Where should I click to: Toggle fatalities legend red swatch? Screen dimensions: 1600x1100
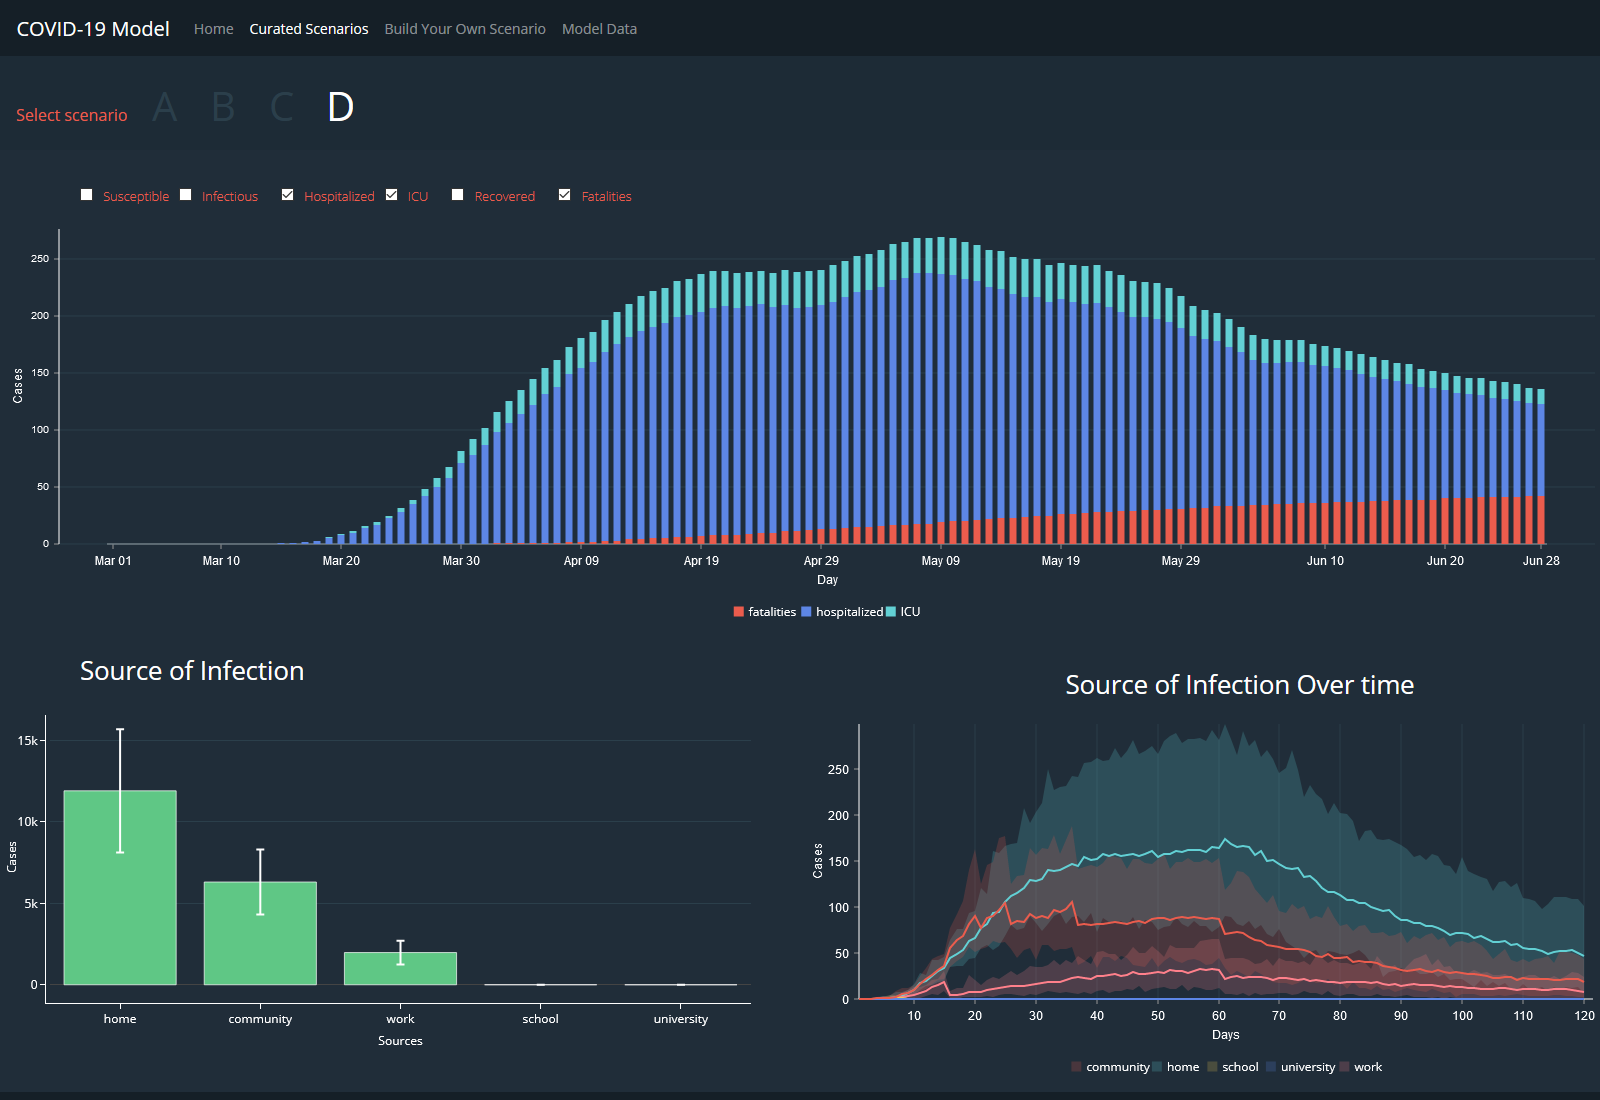[739, 612]
